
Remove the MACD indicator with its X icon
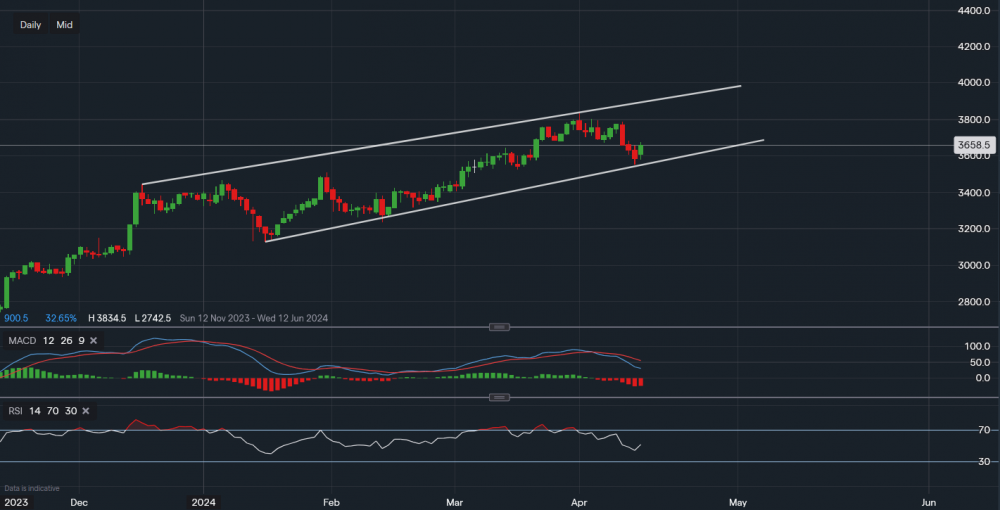tap(93, 341)
